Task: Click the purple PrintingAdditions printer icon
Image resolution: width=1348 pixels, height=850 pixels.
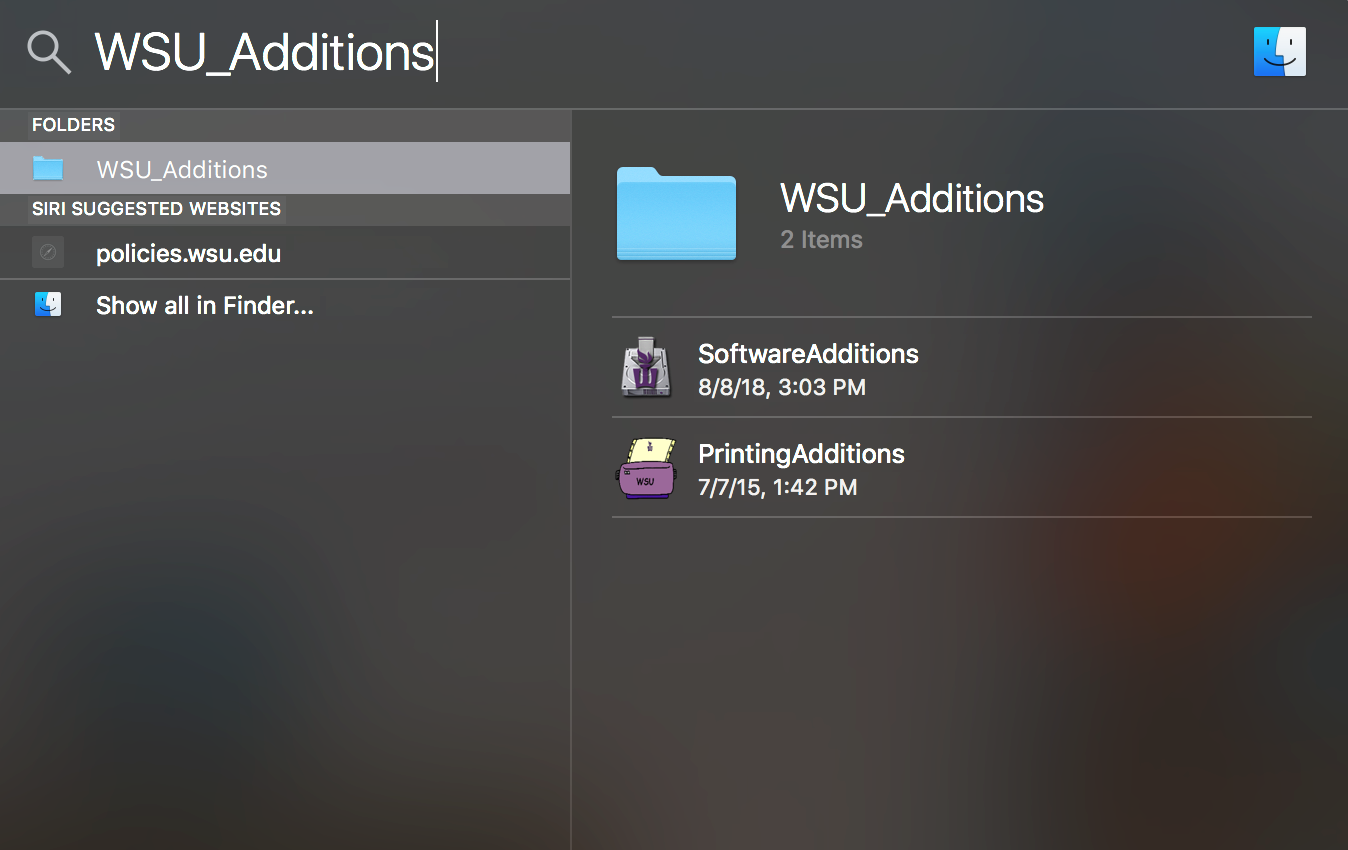Action: 645,468
